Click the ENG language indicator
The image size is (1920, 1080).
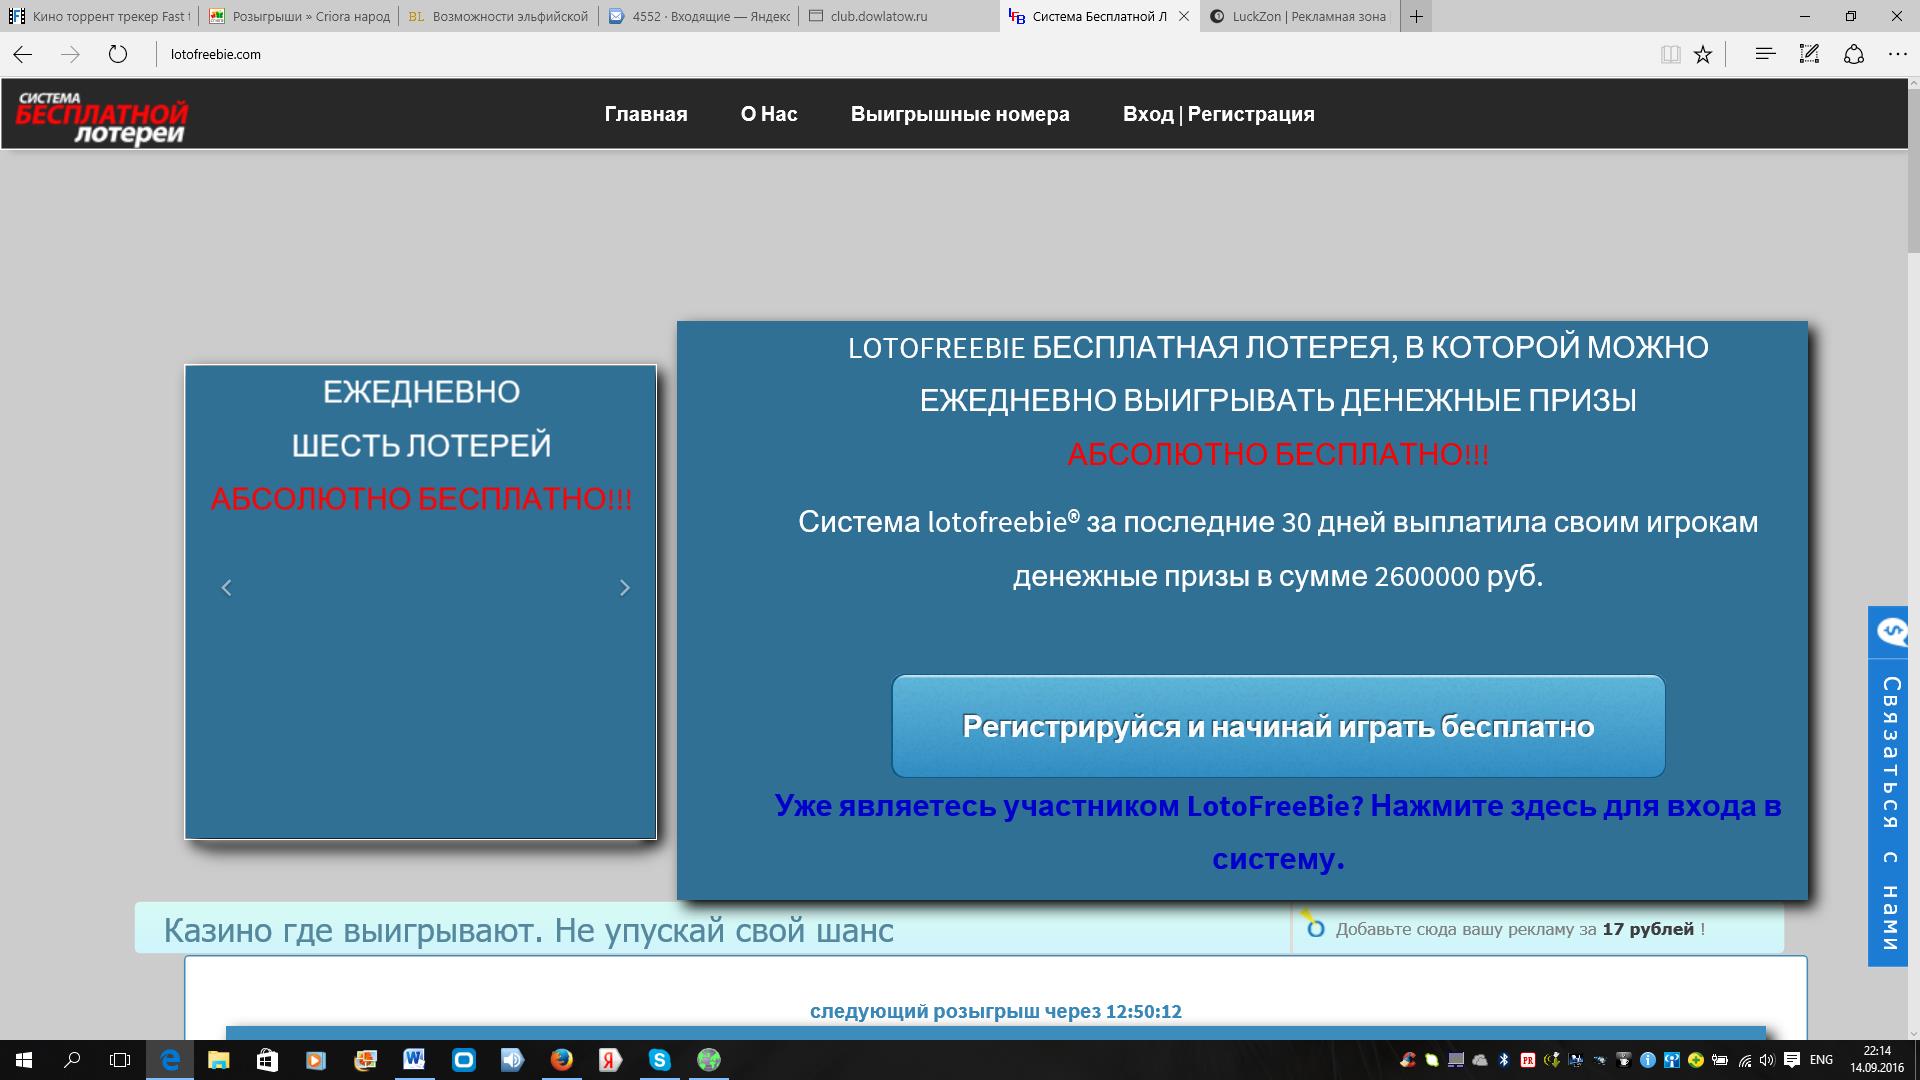[x=1821, y=1060]
